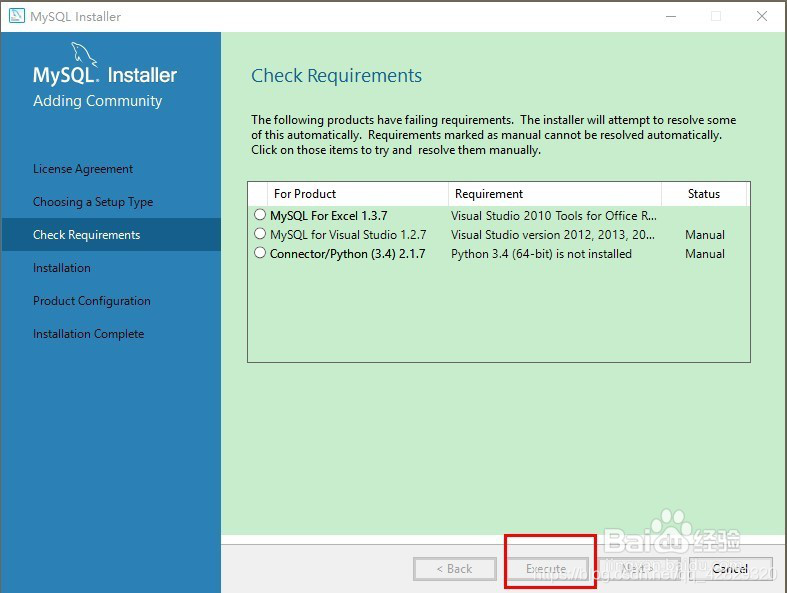Minimize the MySQL Installer window
787x593 pixels.
click(671, 17)
